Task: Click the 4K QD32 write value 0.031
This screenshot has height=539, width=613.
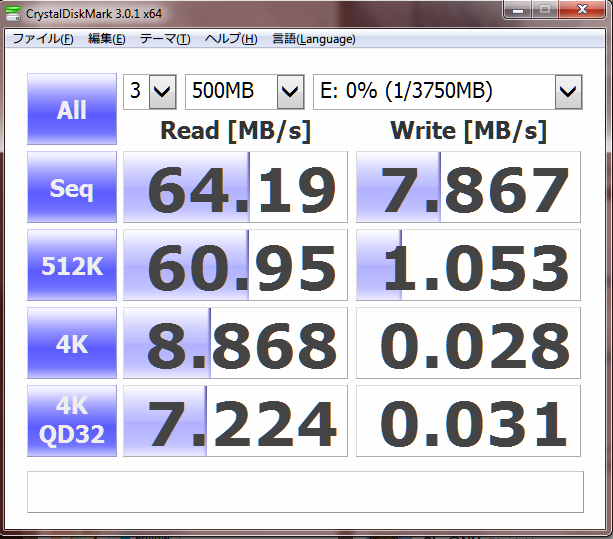Action: 468,420
